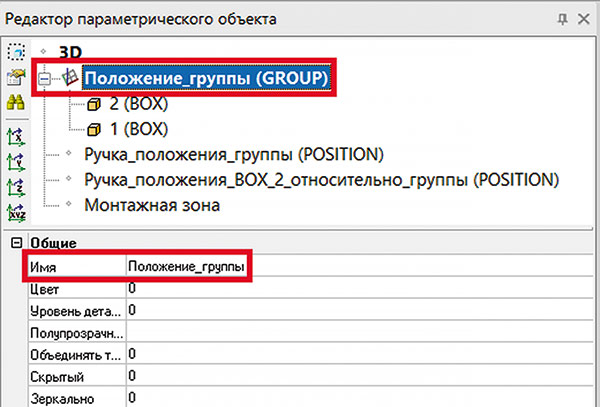Select the XYZ axes icon
Image resolution: width=600 pixels, height=407 pixels.
16,213
